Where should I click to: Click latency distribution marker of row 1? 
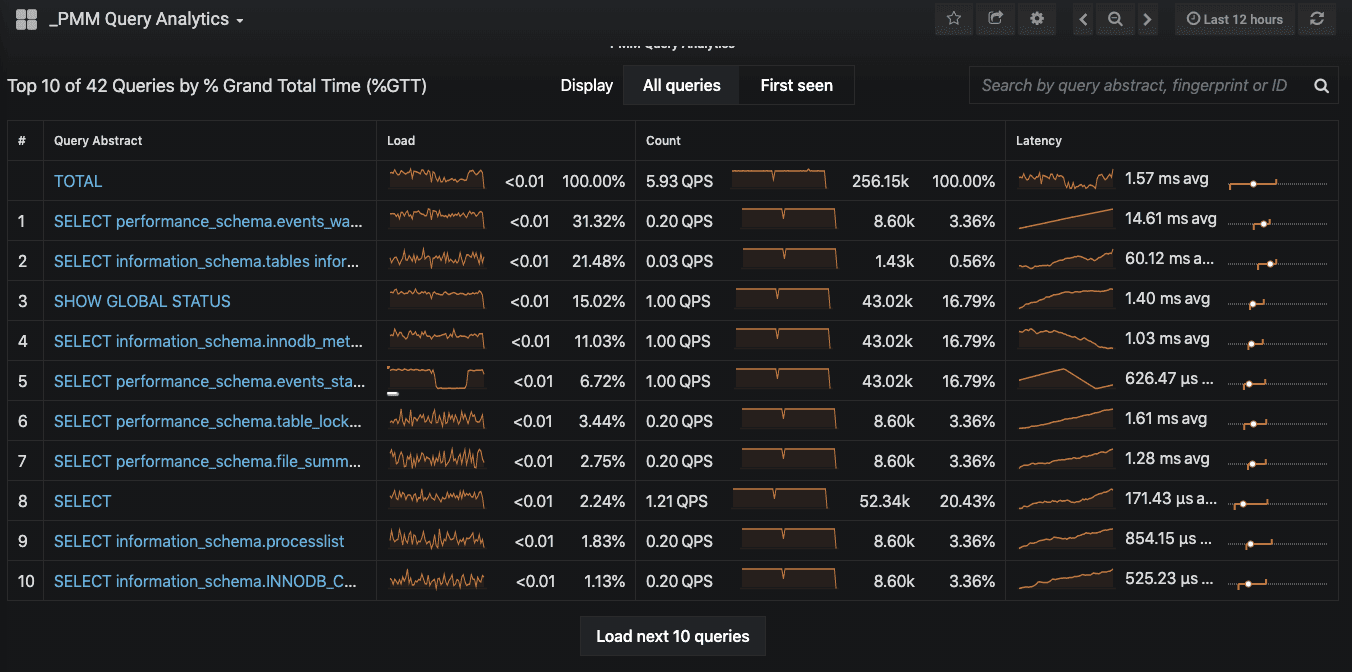(x=1265, y=224)
